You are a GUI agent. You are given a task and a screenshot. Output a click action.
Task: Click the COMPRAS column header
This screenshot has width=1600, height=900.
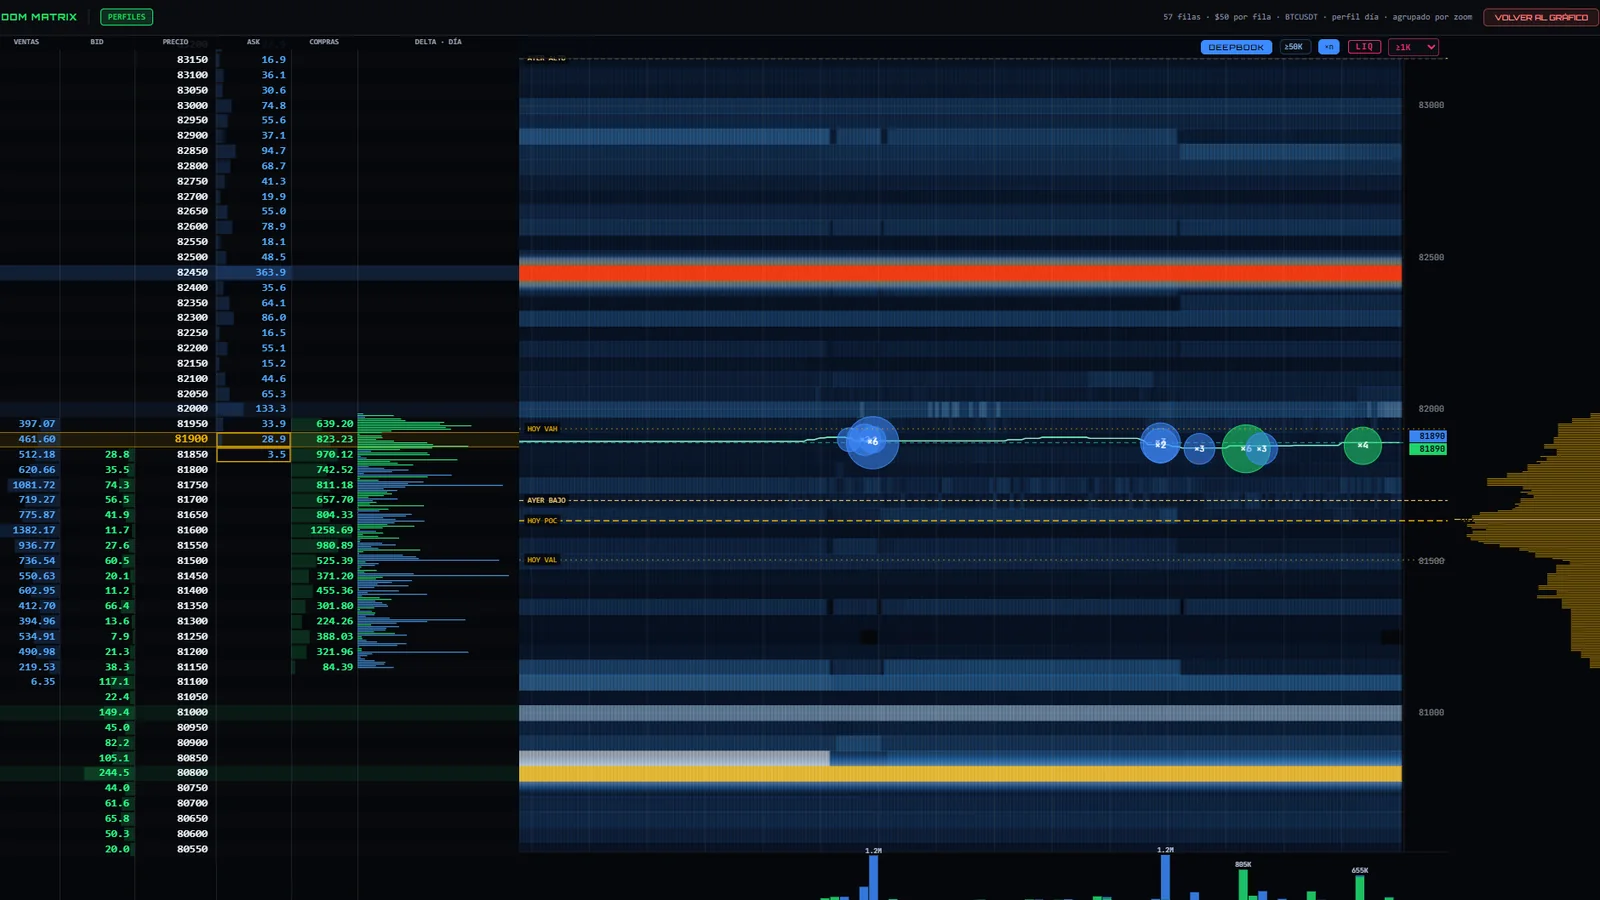pos(324,42)
